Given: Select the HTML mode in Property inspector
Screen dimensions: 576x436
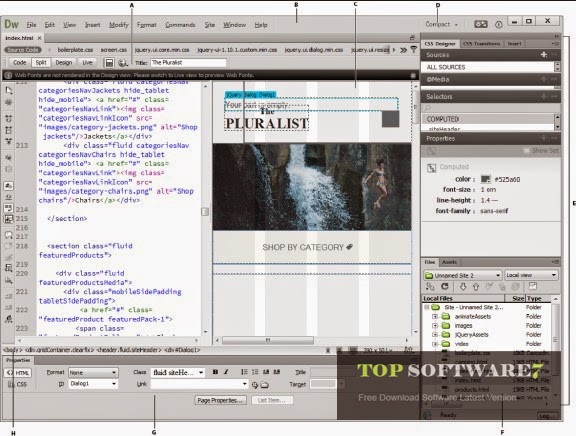Looking at the screenshot, I should pos(18,373).
